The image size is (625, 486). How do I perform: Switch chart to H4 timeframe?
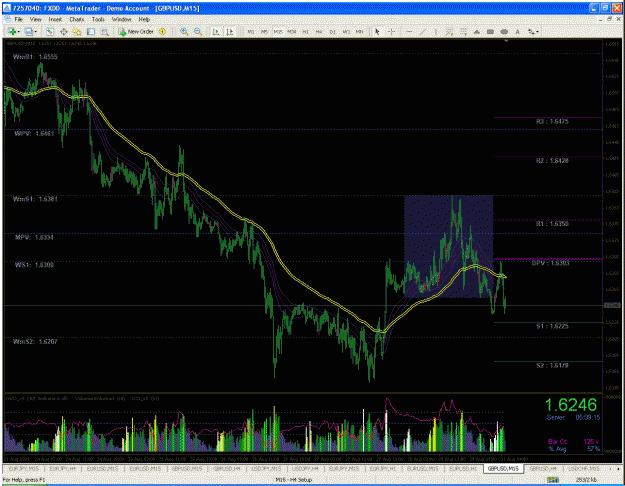(x=319, y=31)
